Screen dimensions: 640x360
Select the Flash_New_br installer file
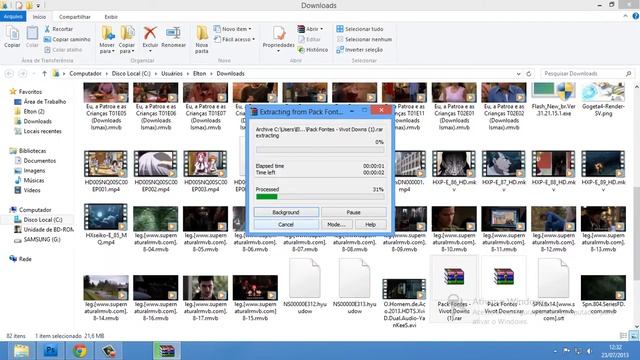[553, 100]
